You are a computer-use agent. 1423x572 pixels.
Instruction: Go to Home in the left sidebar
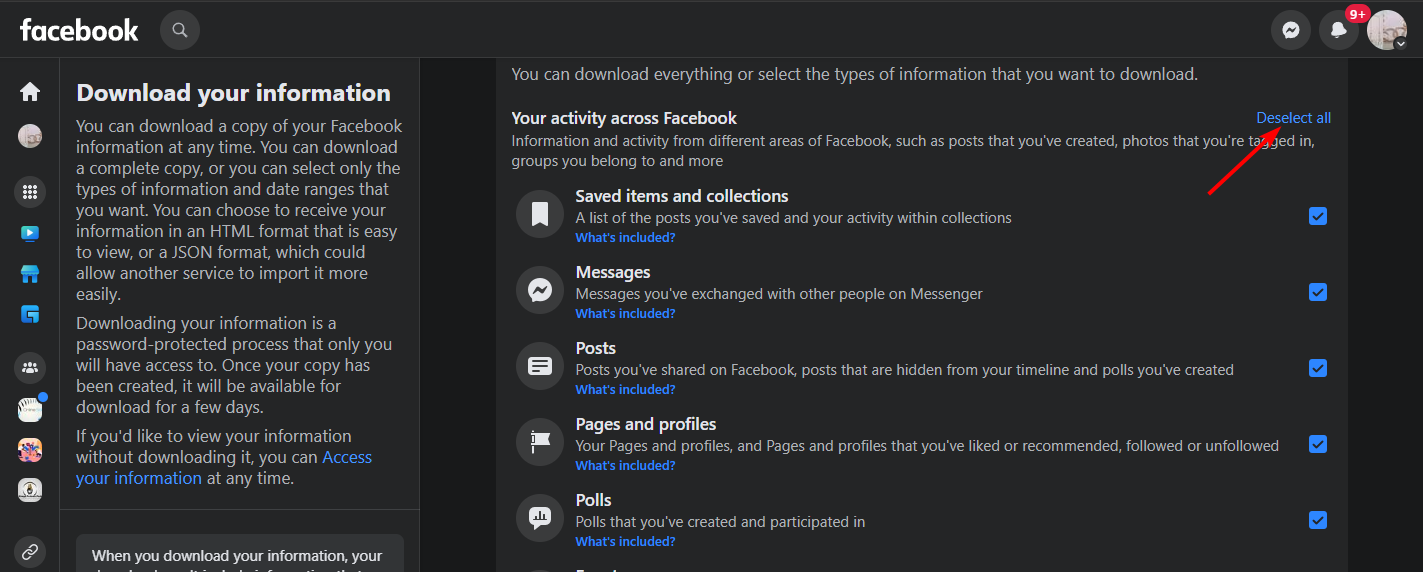click(x=30, y=92)
